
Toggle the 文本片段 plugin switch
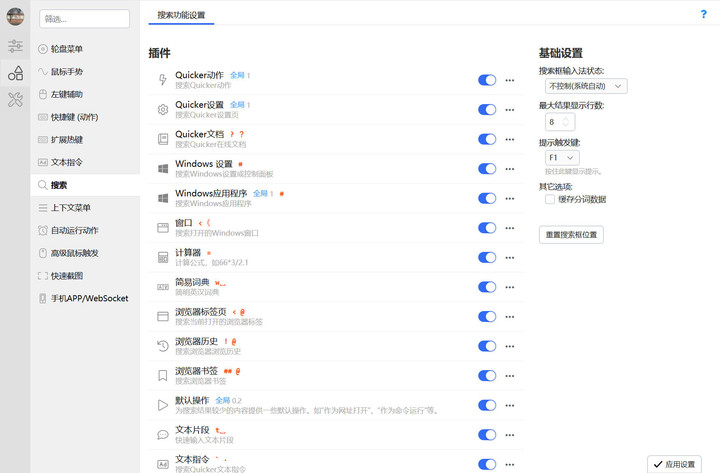[x=487, y=434]
